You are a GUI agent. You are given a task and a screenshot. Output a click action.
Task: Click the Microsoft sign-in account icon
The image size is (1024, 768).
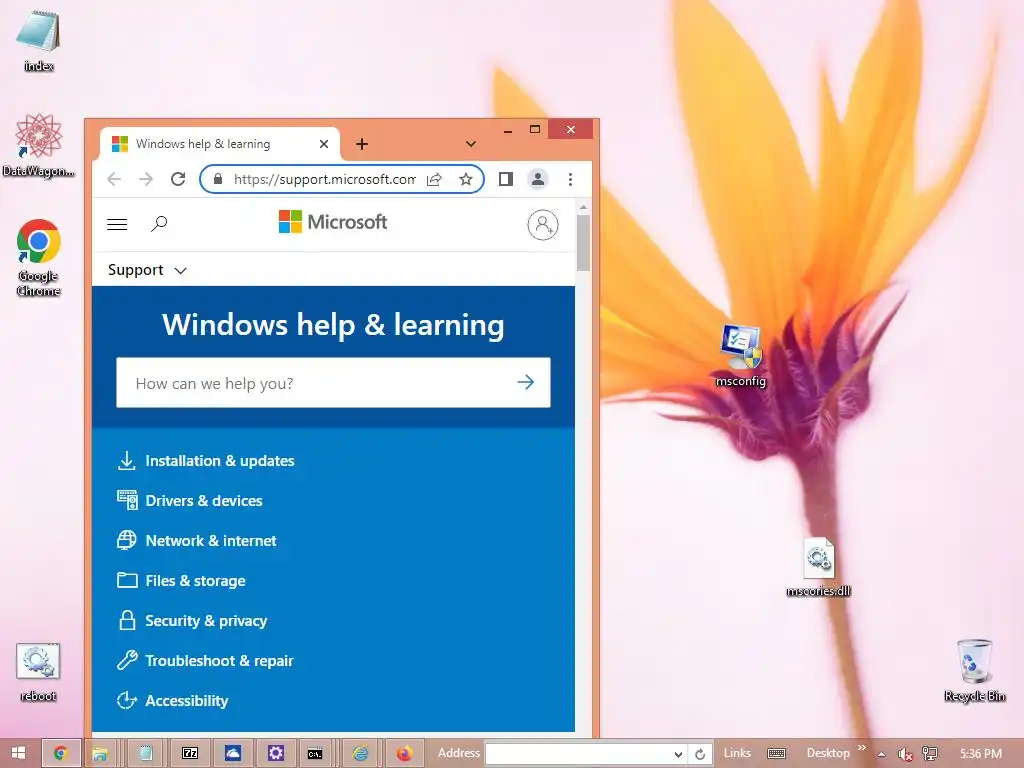543,225
